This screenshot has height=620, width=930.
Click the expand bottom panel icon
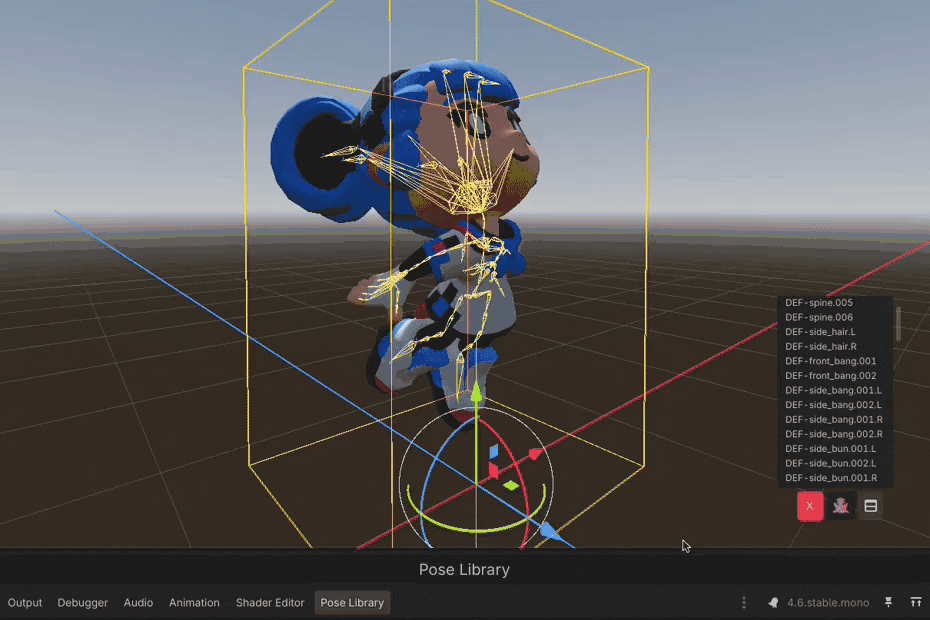click(x=916, y=603)
